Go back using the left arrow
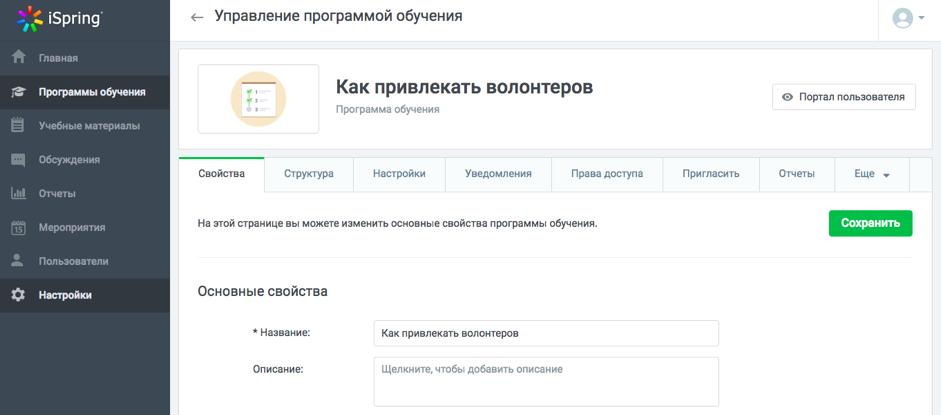This screenshot has width=941, height=415. [x=197, y=17]
